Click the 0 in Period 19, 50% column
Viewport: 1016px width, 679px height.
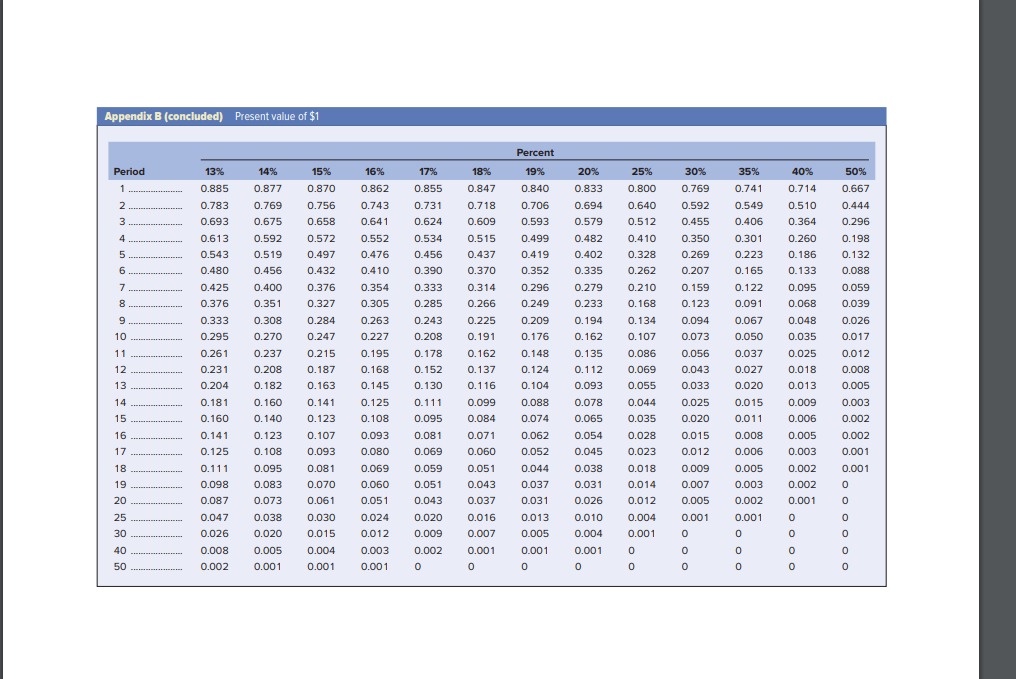point(845,485)
